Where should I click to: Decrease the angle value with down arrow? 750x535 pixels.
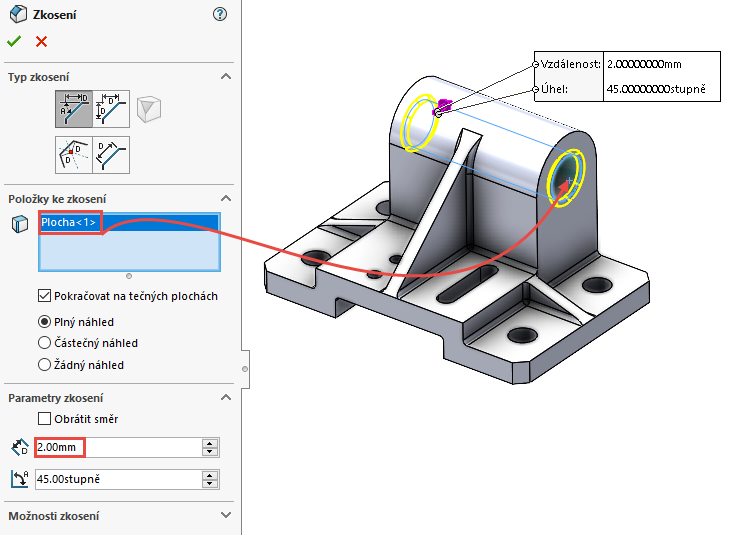point(210,484)
